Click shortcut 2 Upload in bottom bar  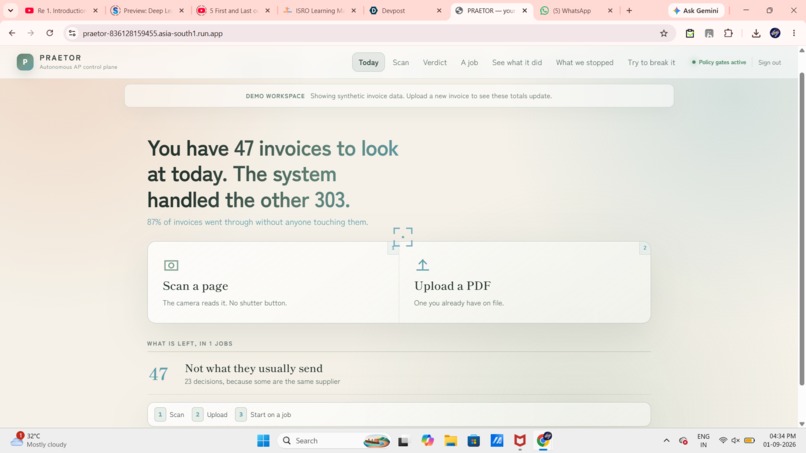(210, 414)
